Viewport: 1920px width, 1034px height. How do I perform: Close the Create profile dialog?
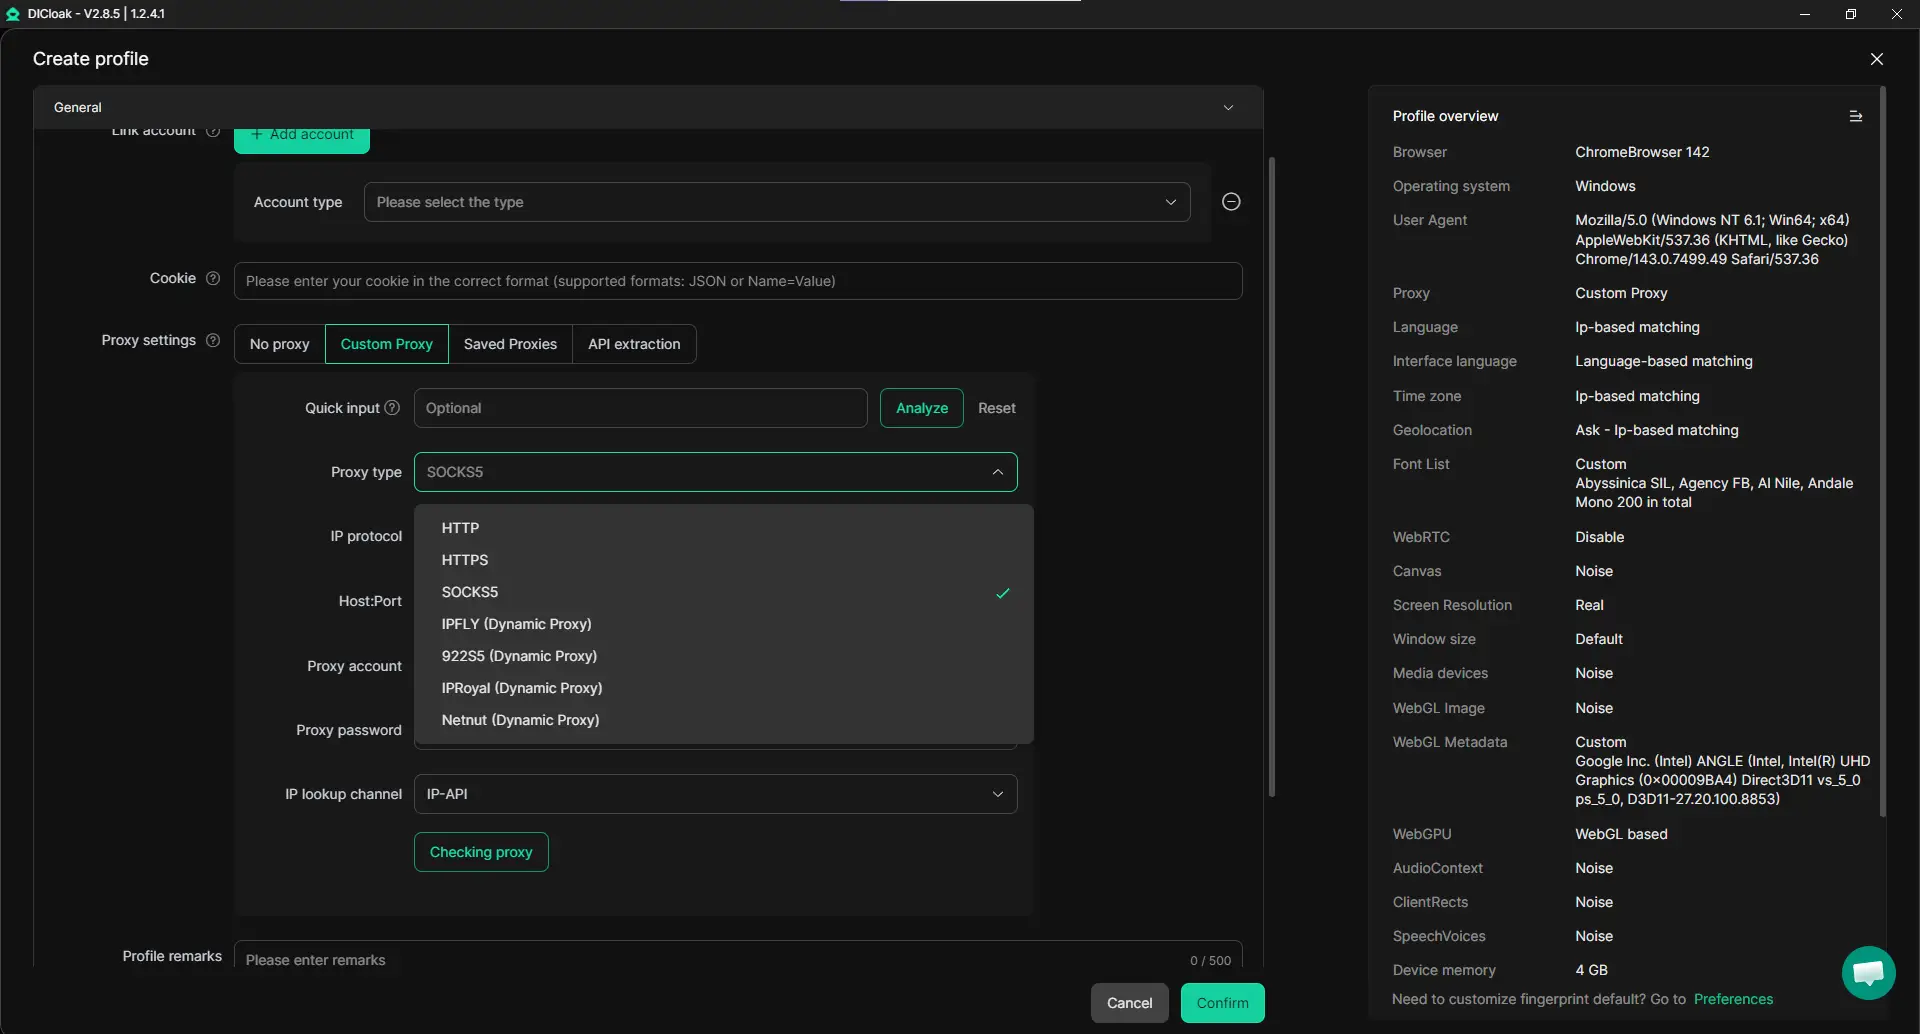click(1876, 59)
